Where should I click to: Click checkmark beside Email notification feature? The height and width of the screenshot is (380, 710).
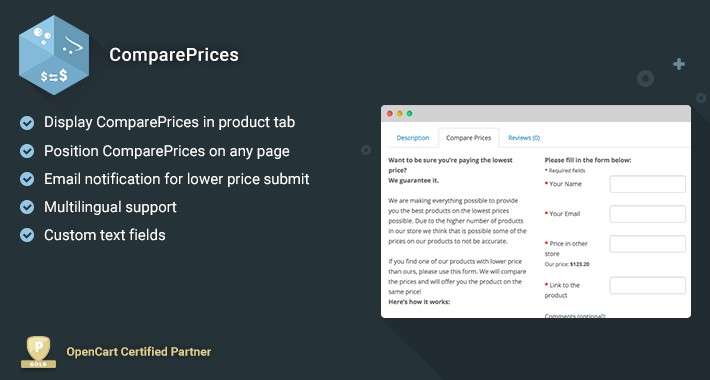tap(27, 179)
